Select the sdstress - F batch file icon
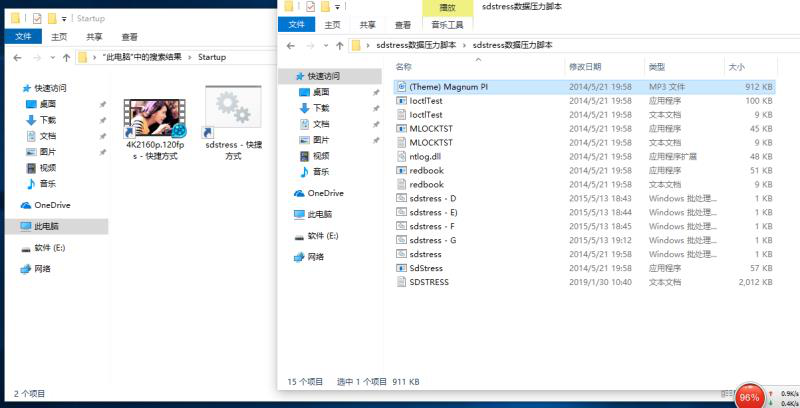Image resolution: width=800 pixels, height=408 pixels. [402, 226]
